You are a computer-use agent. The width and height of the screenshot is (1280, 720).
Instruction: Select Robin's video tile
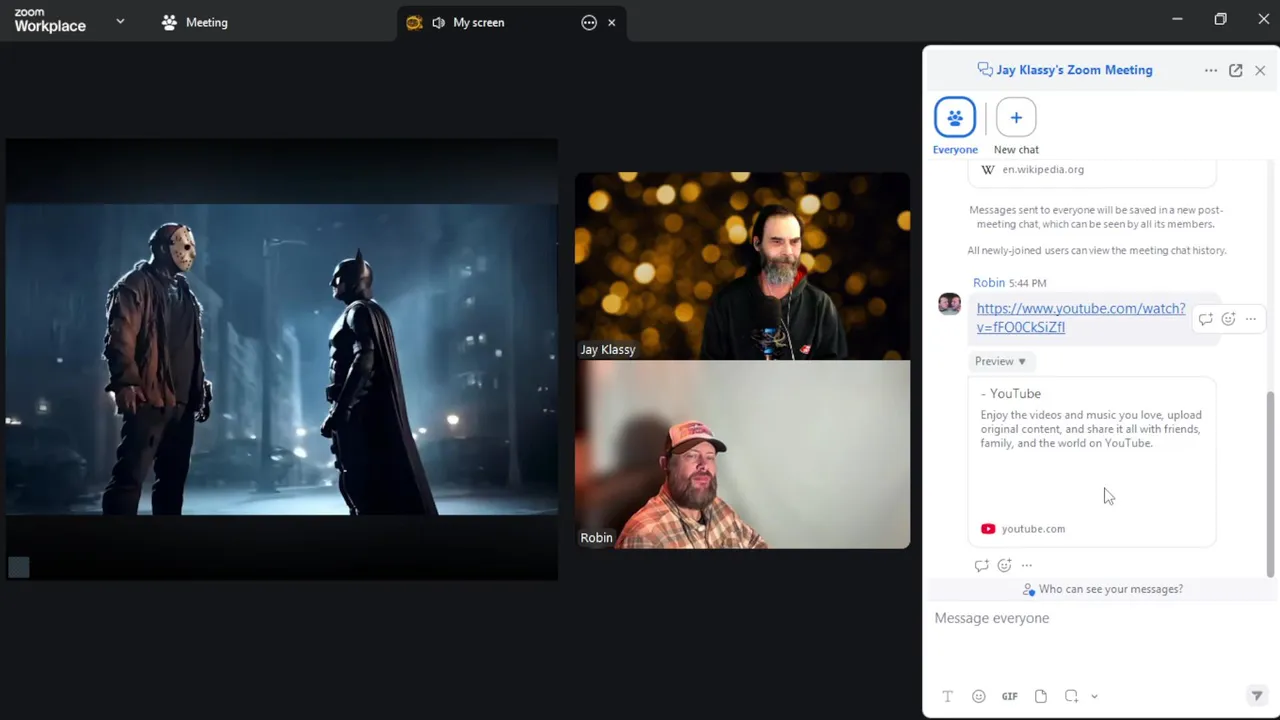(742, 454)
